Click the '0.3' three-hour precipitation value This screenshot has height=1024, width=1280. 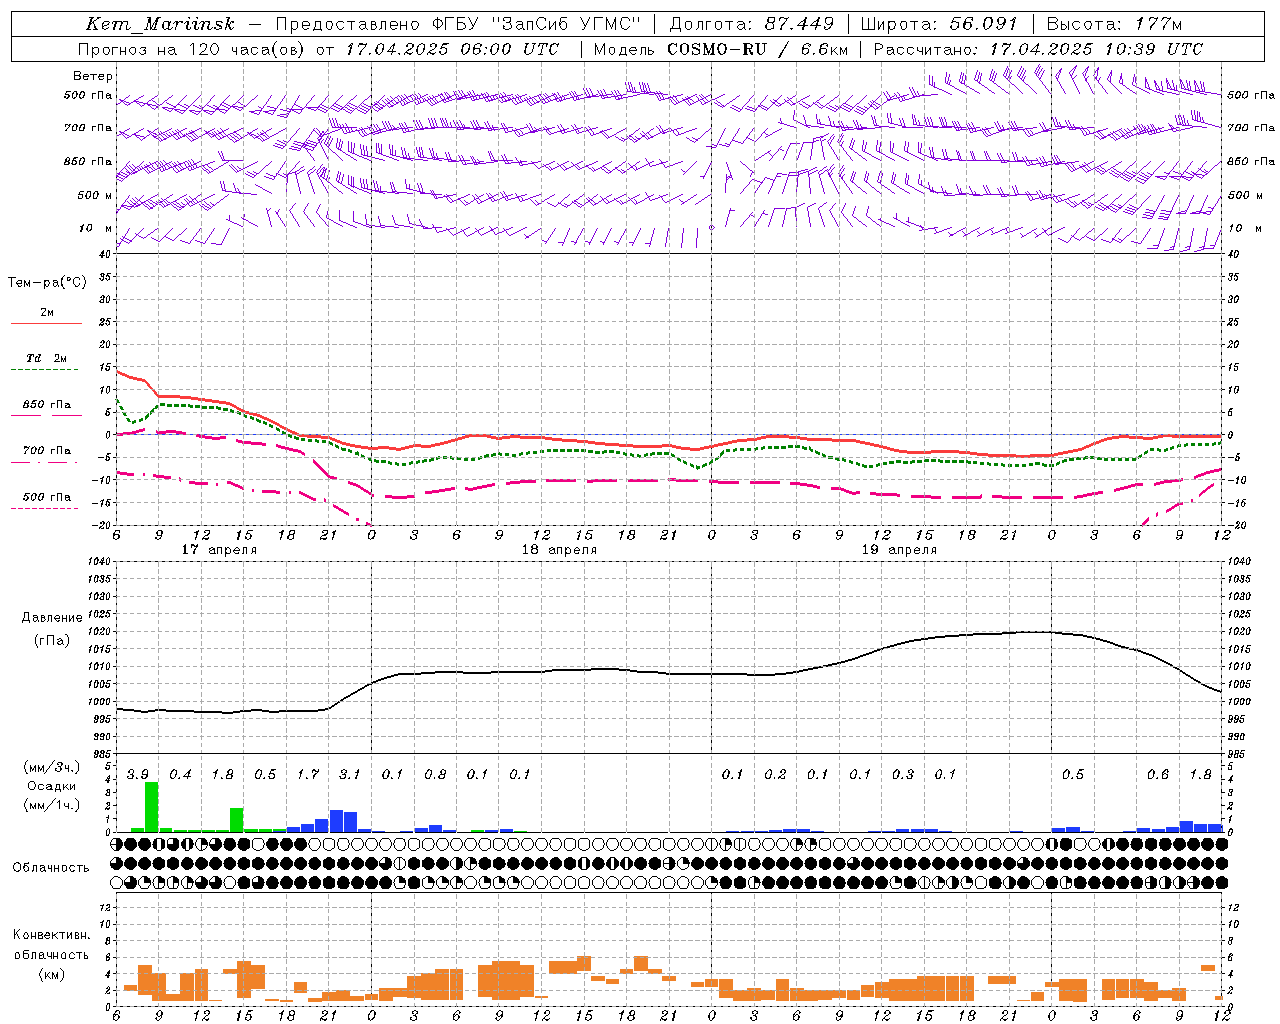[903, 775]
